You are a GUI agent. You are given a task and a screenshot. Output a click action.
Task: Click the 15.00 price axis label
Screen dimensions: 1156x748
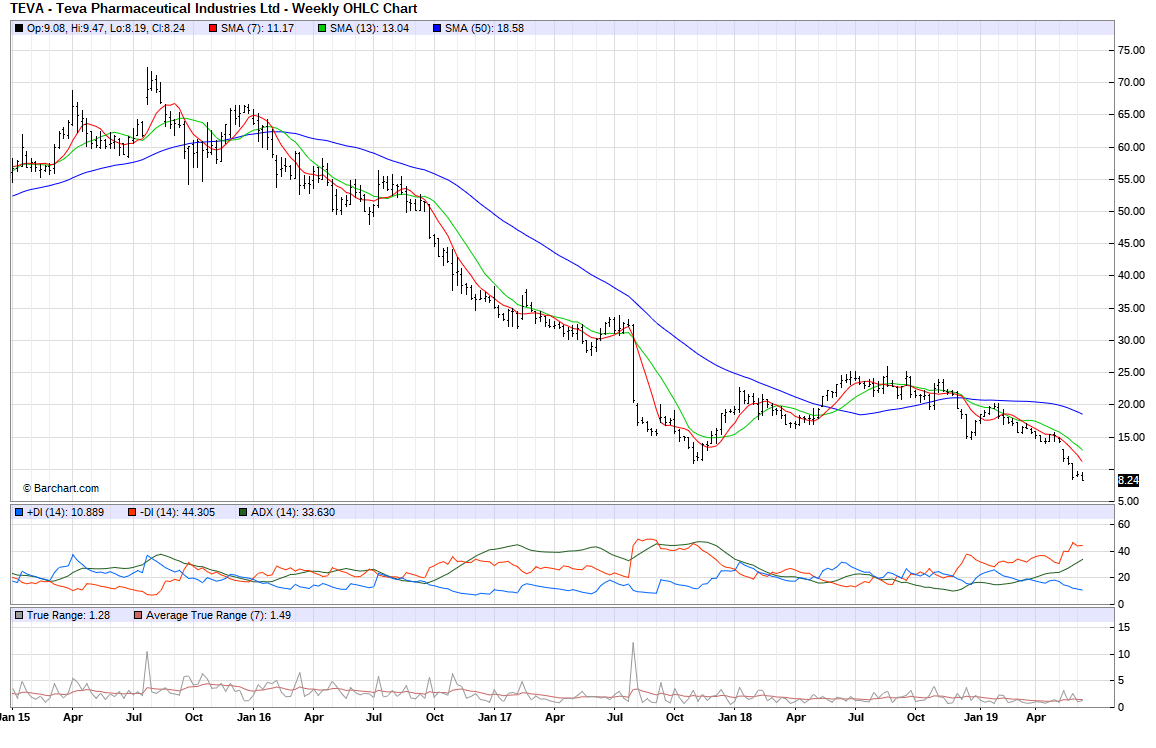click(1132, 437)
